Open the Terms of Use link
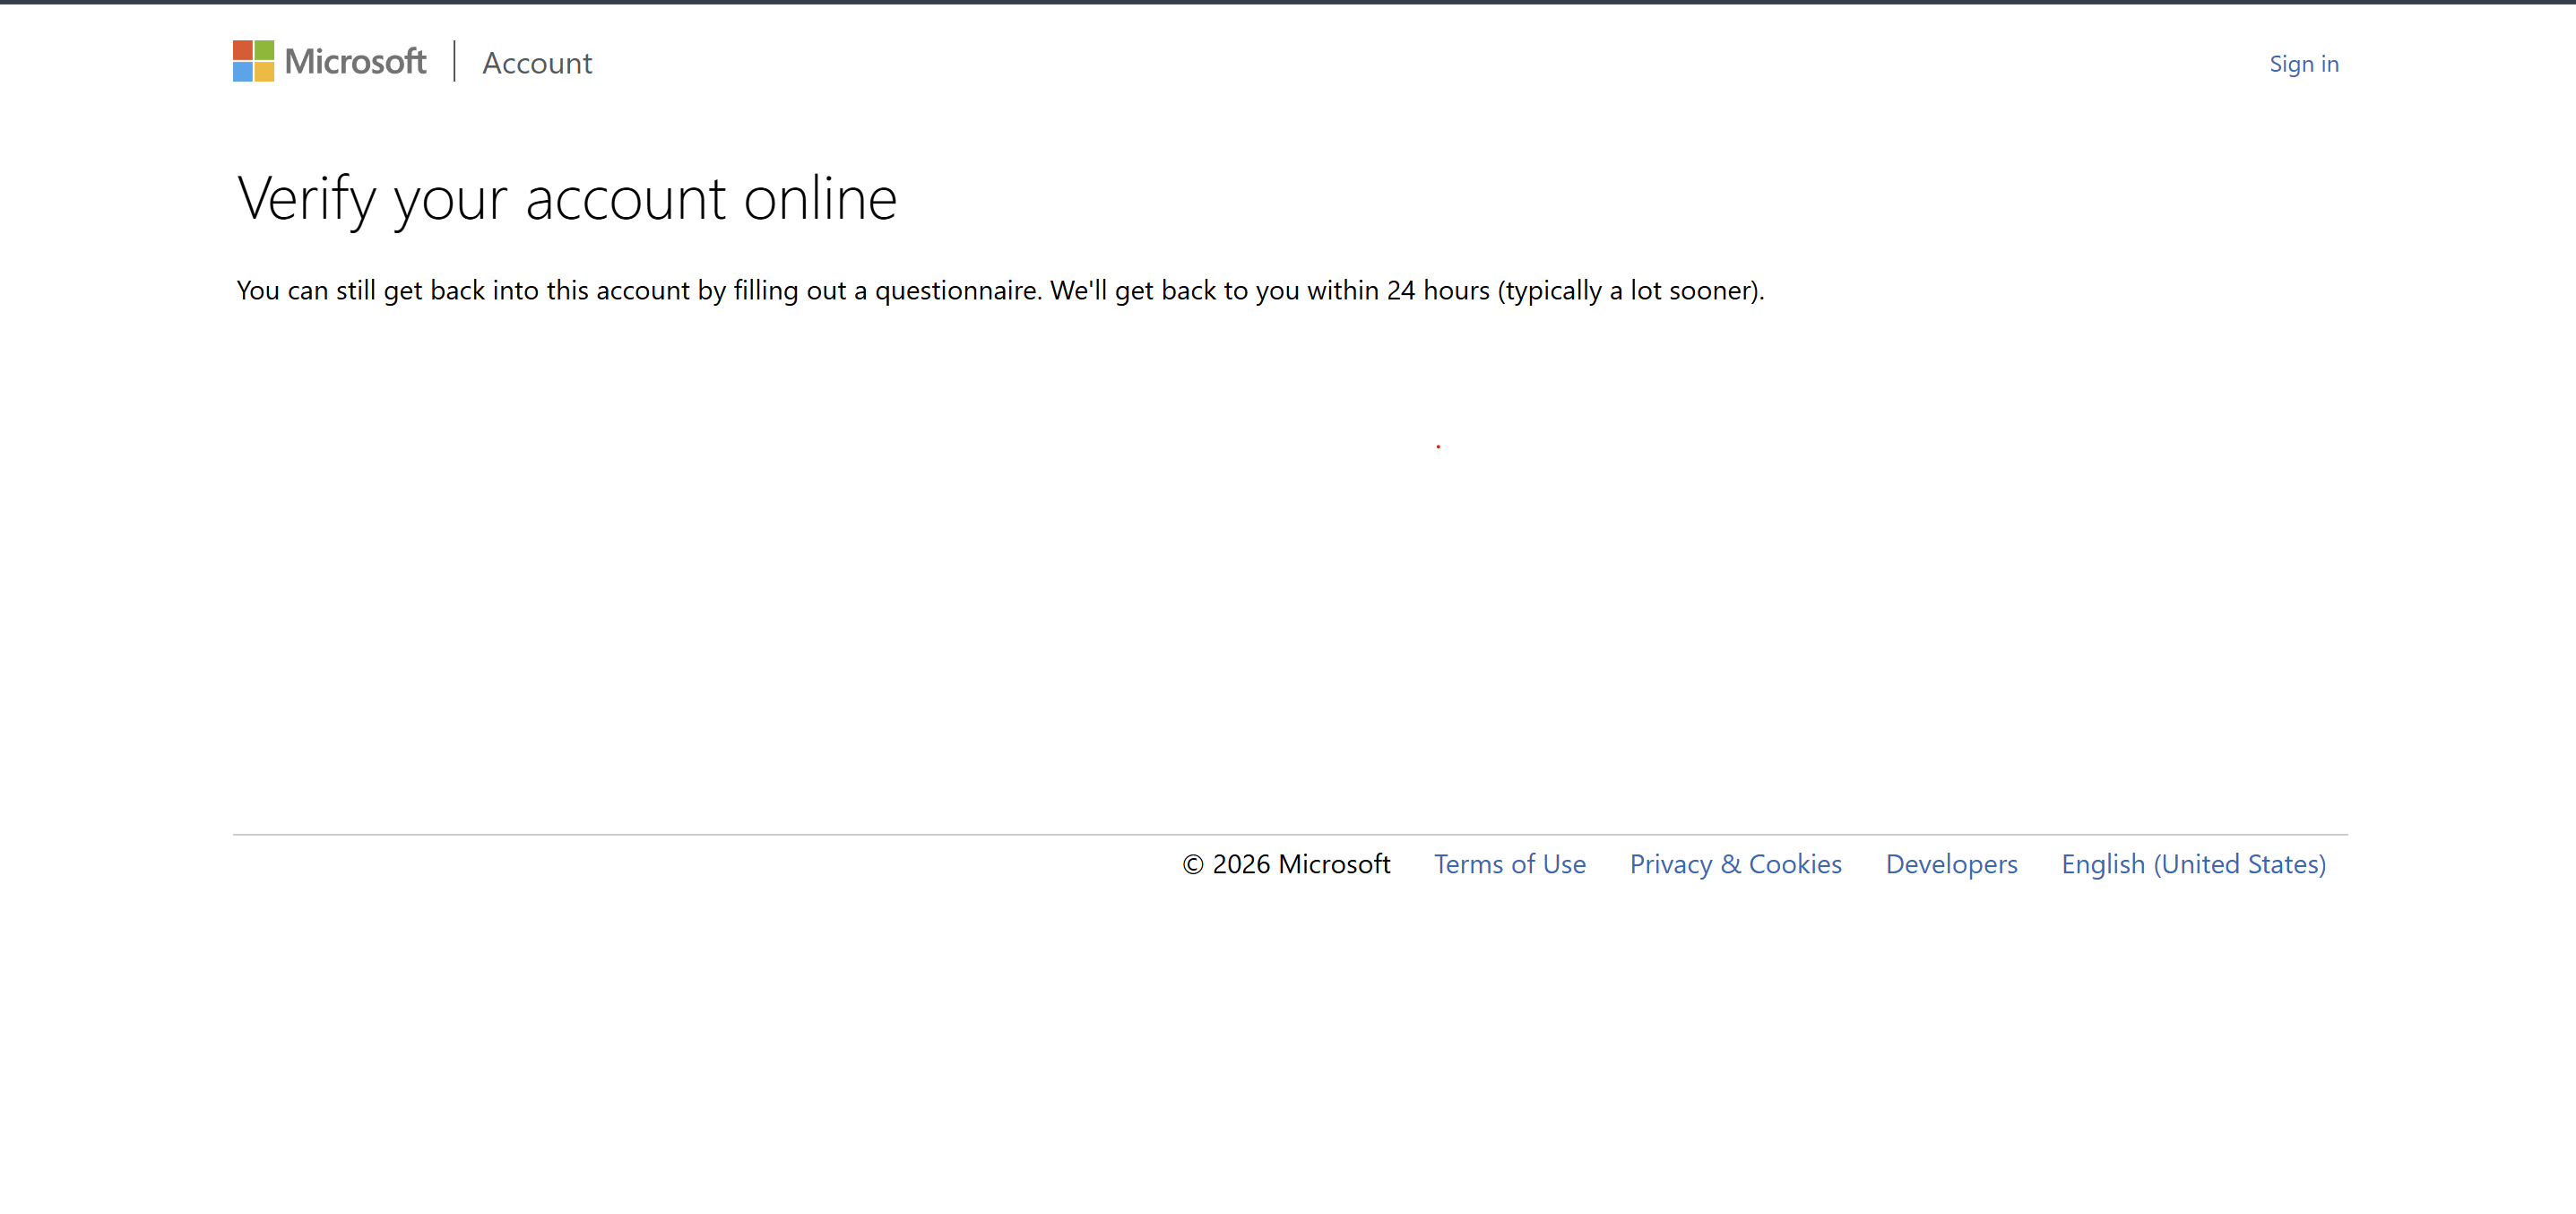Screen dimensions: 2576x1214 tap(1509, 864)
